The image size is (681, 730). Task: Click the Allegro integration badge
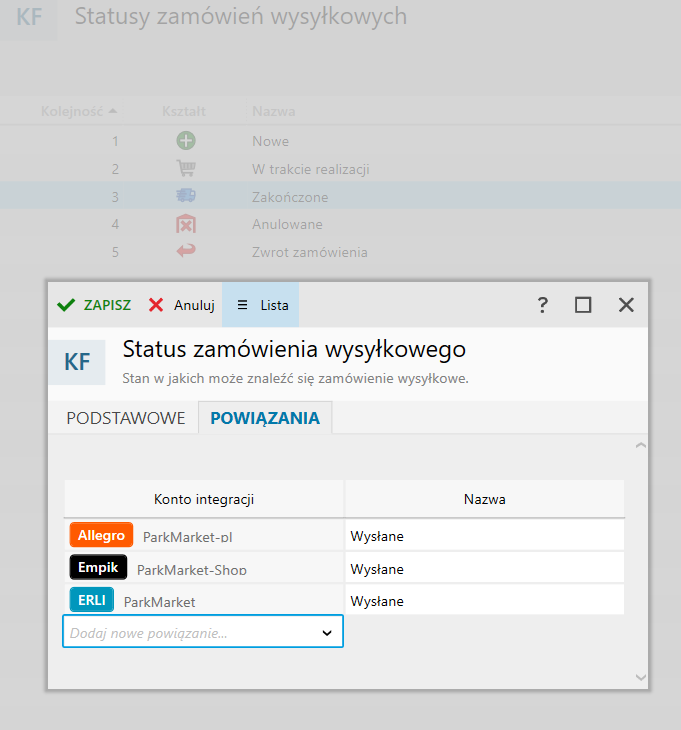[101, 535]
